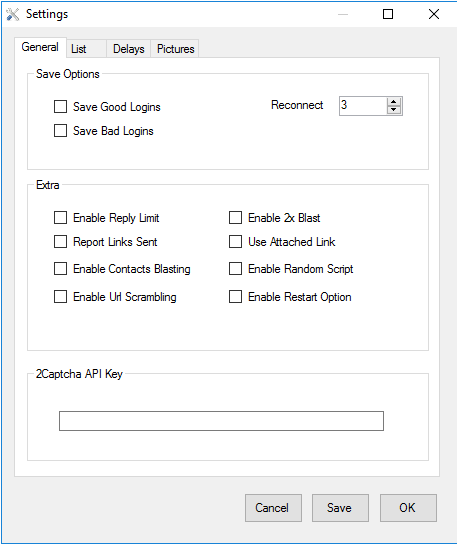457x544 pixels.
Task: Decrease Reconnect value with down arrow
Action: (x=393, y=110)
